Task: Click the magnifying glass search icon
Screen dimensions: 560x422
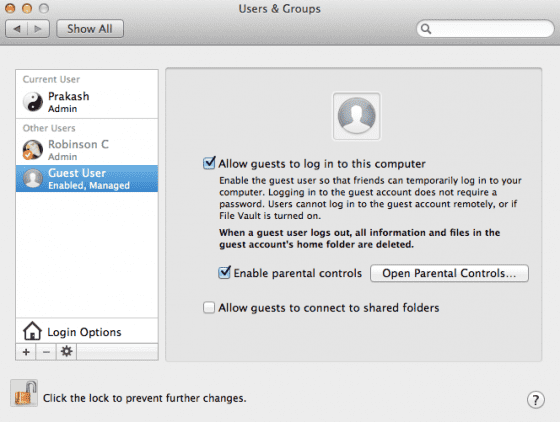Action: (x=426, y=29)
